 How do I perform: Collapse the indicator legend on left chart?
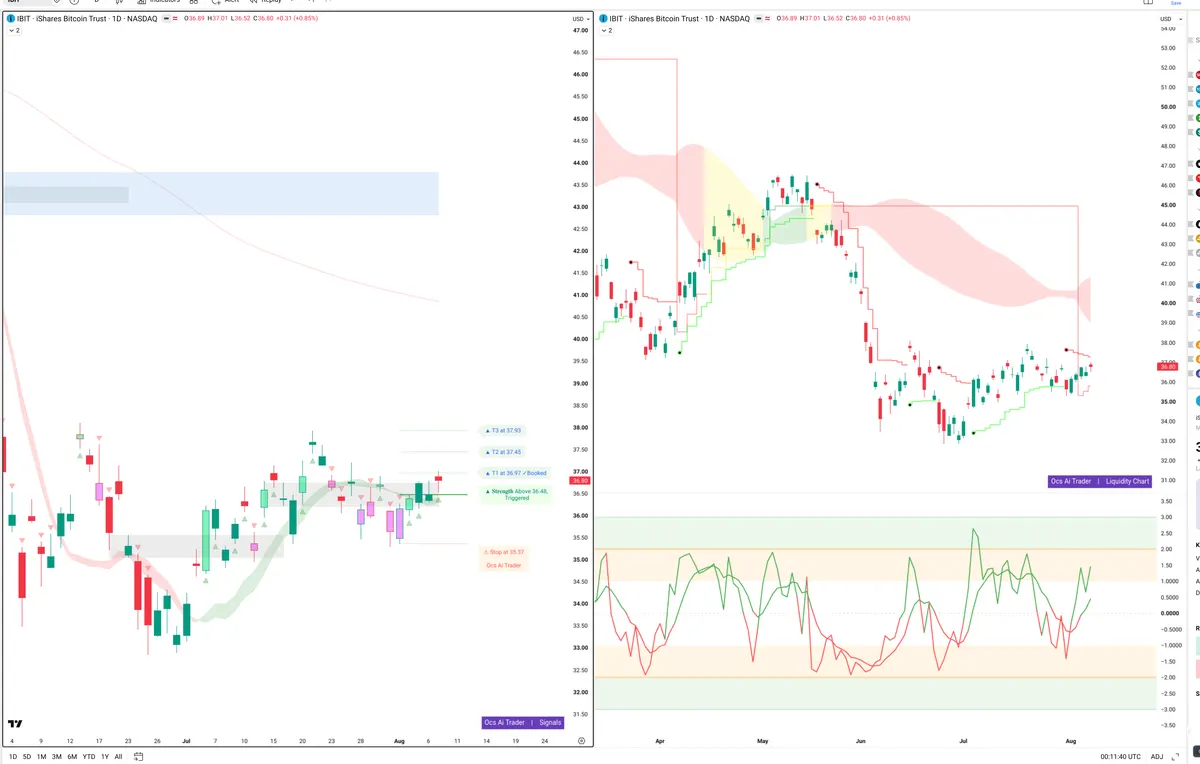tap(14, 31)
